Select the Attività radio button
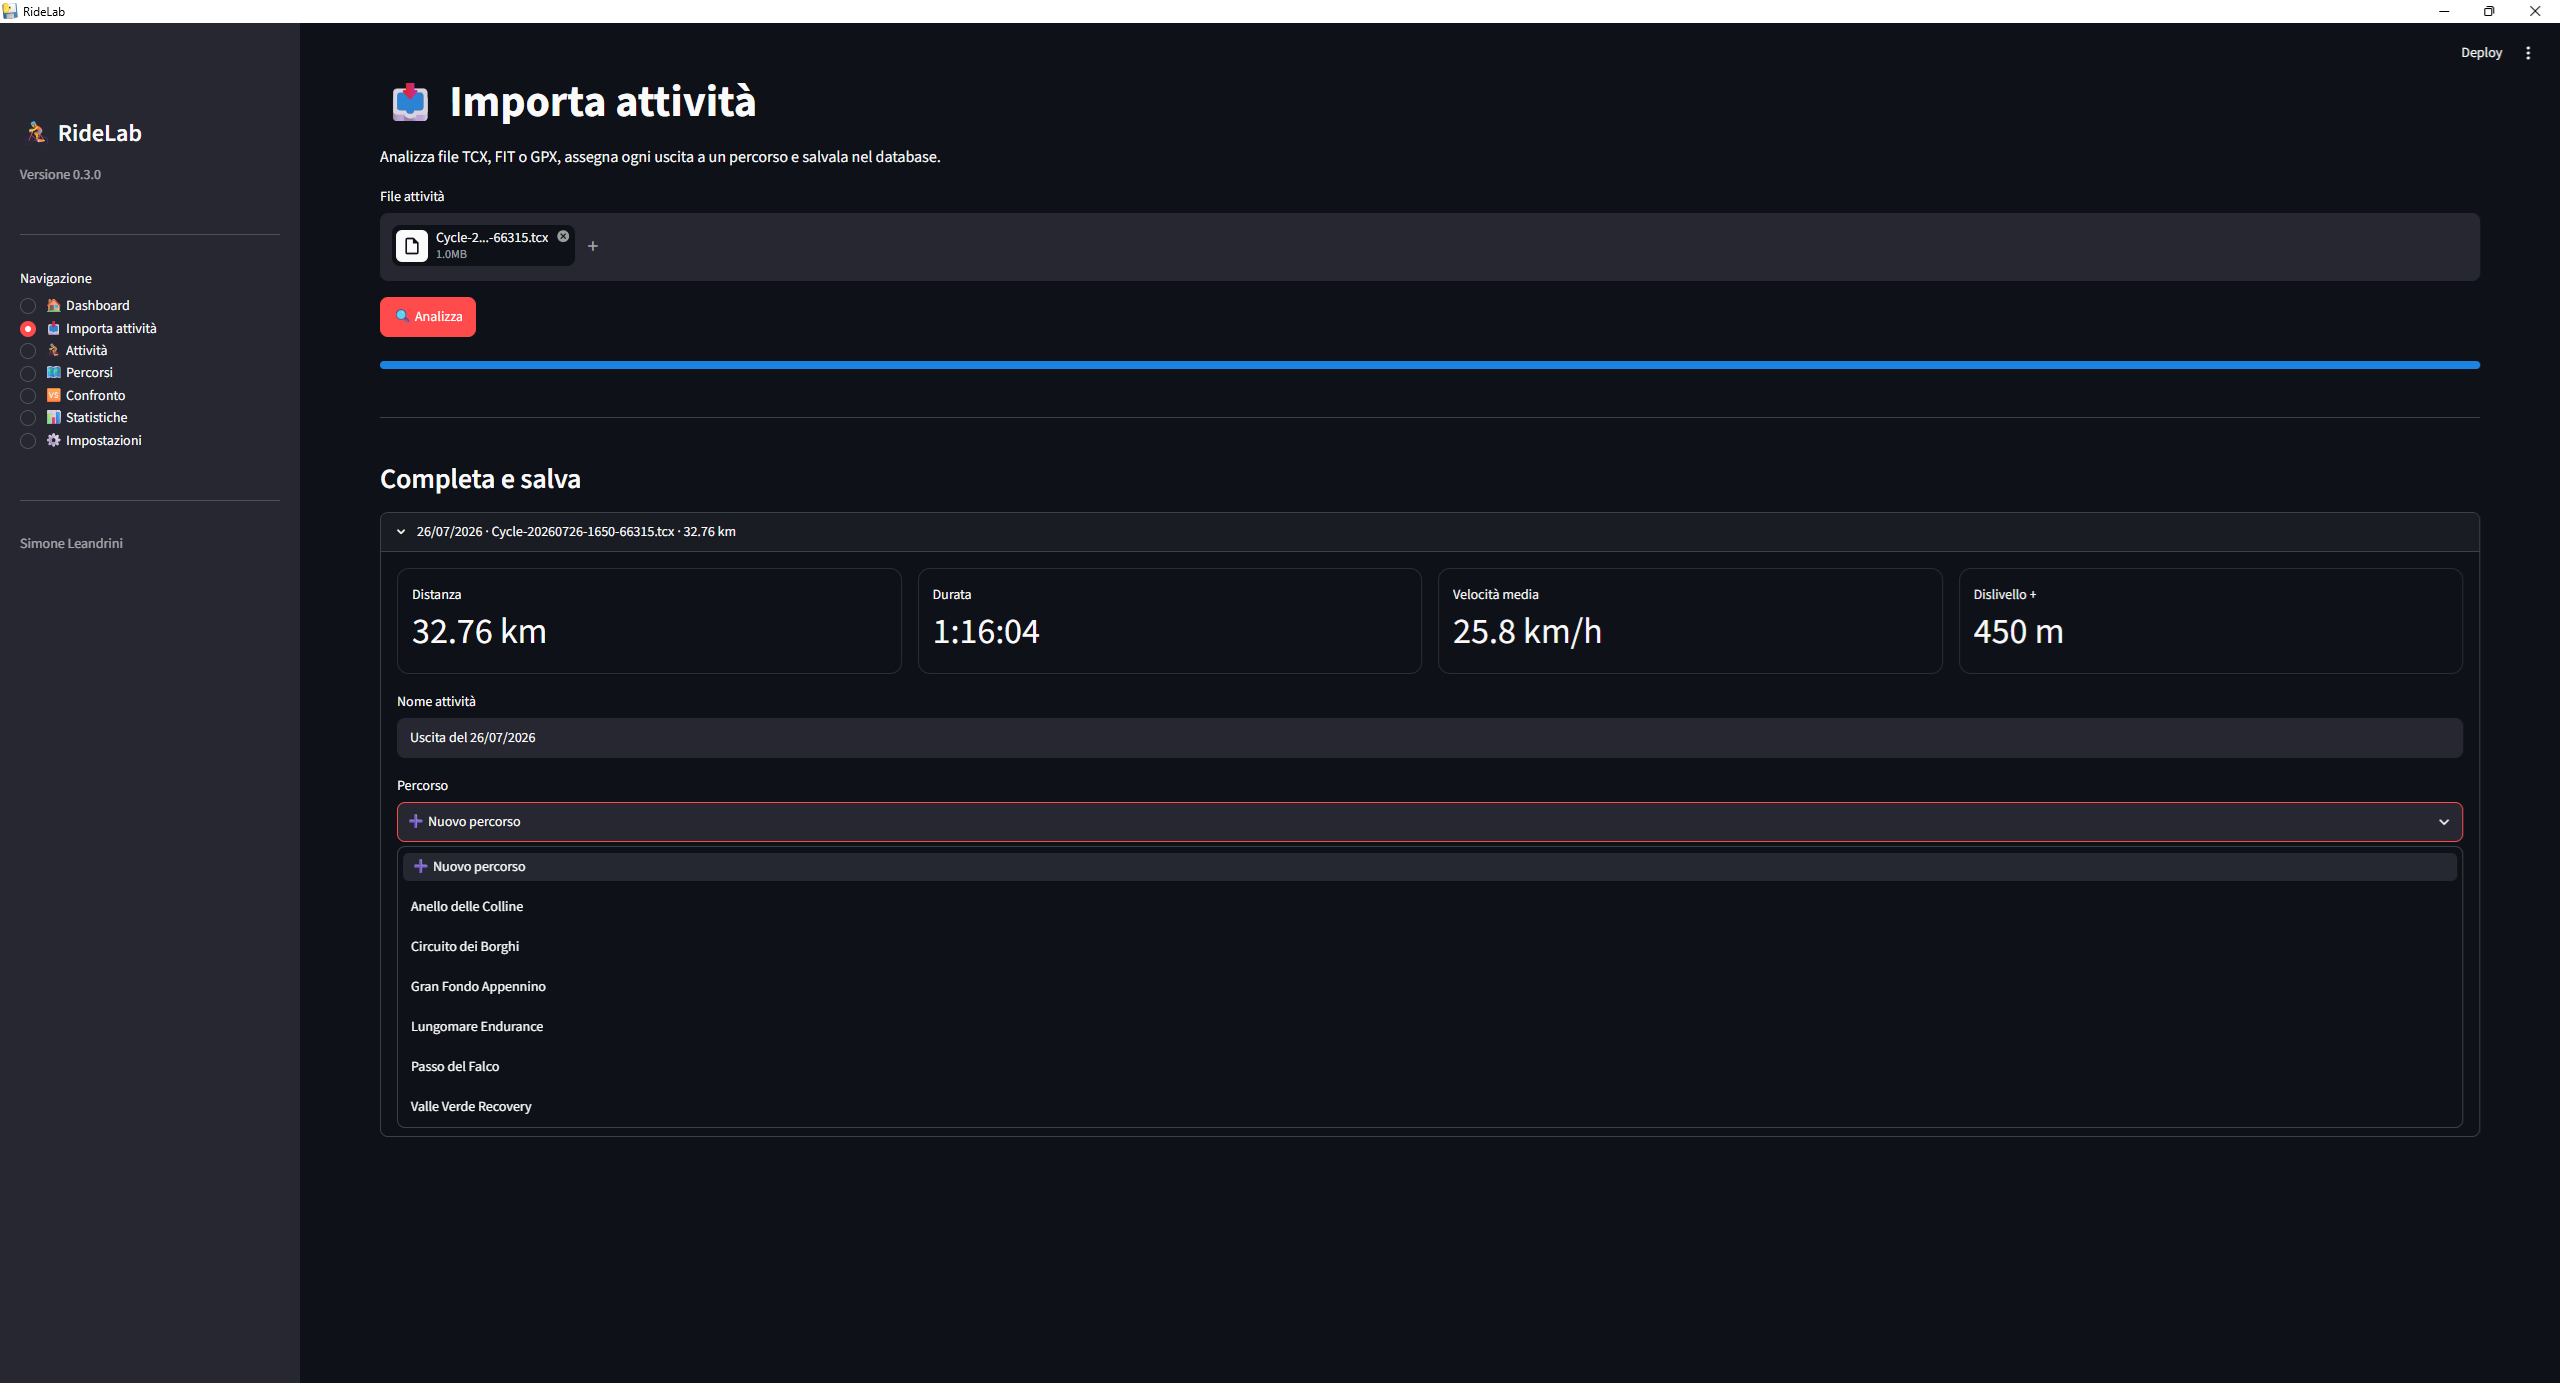2560x1383 pixels. click(28, 351)
